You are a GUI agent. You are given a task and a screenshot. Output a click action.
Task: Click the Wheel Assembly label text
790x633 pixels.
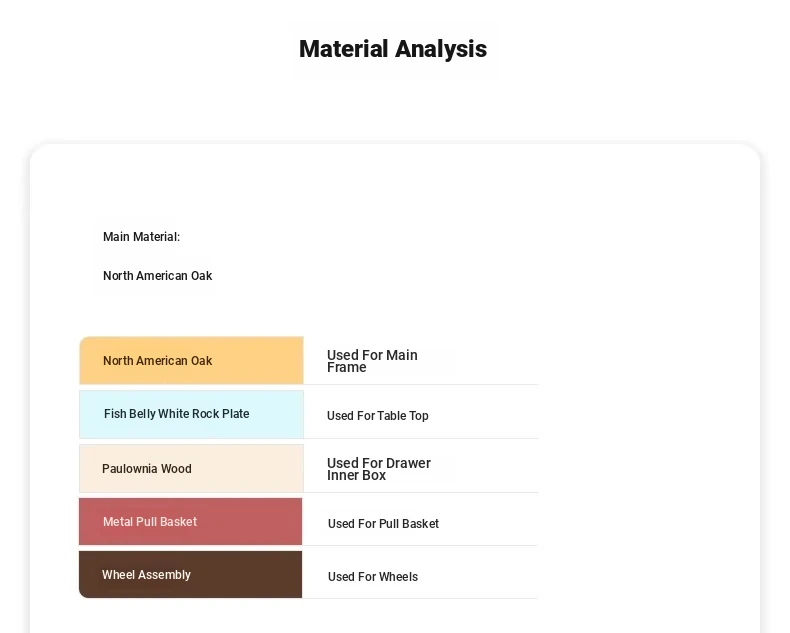tap(146, 575)
